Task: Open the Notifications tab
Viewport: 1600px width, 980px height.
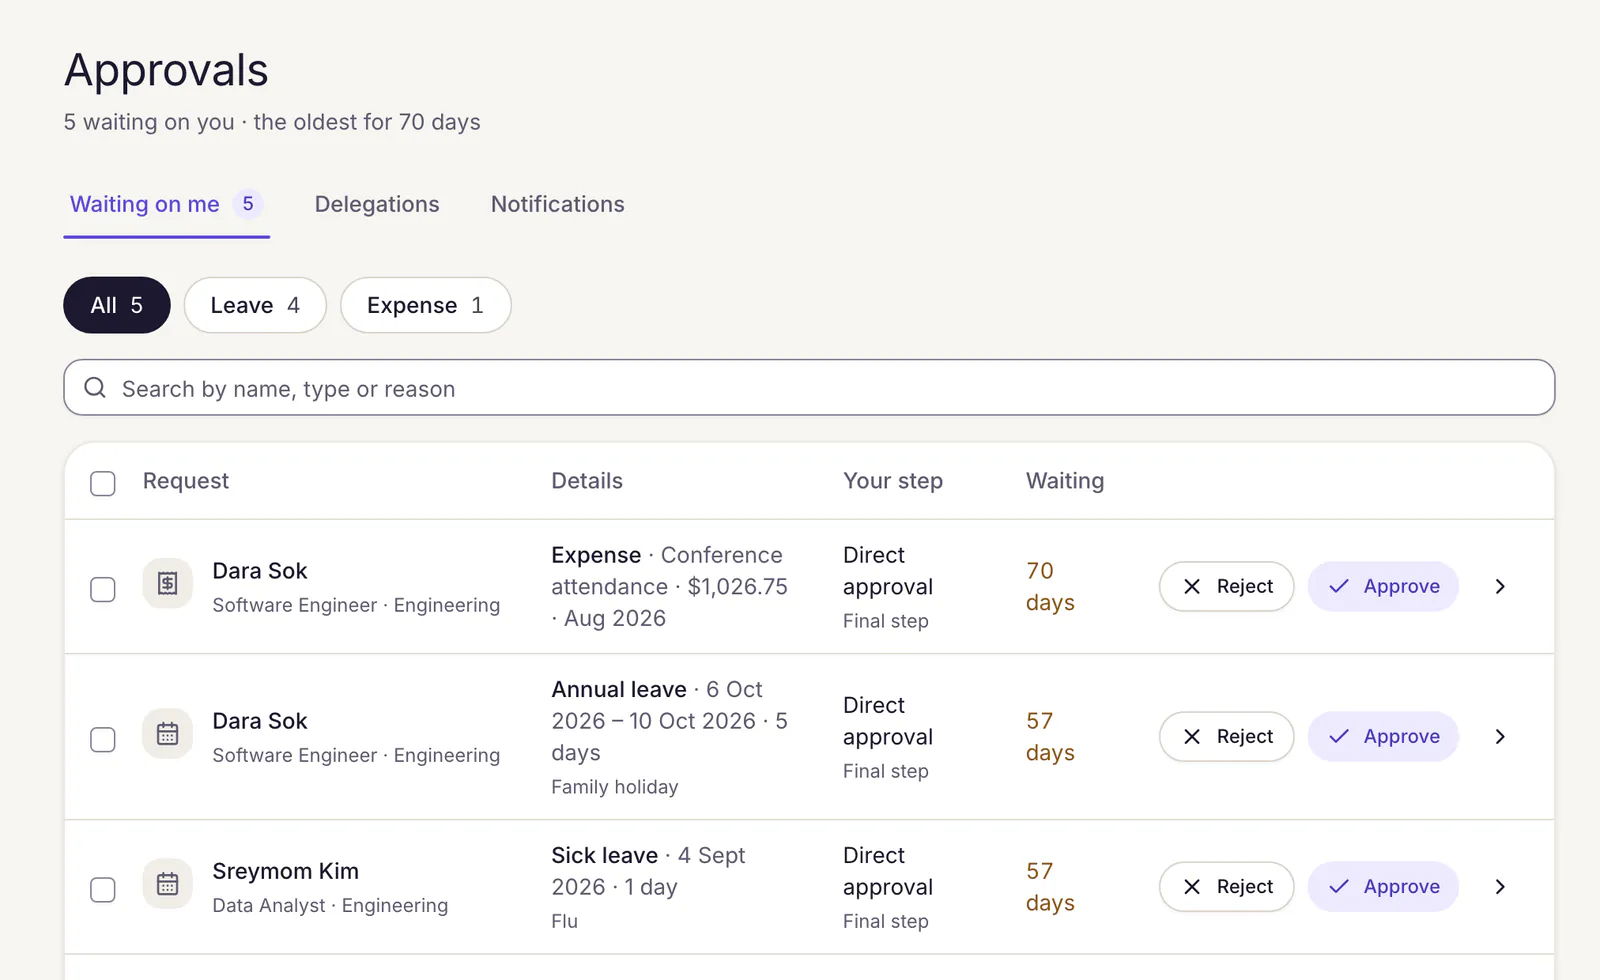Action: pyautogui.click(x=558, y=204)
